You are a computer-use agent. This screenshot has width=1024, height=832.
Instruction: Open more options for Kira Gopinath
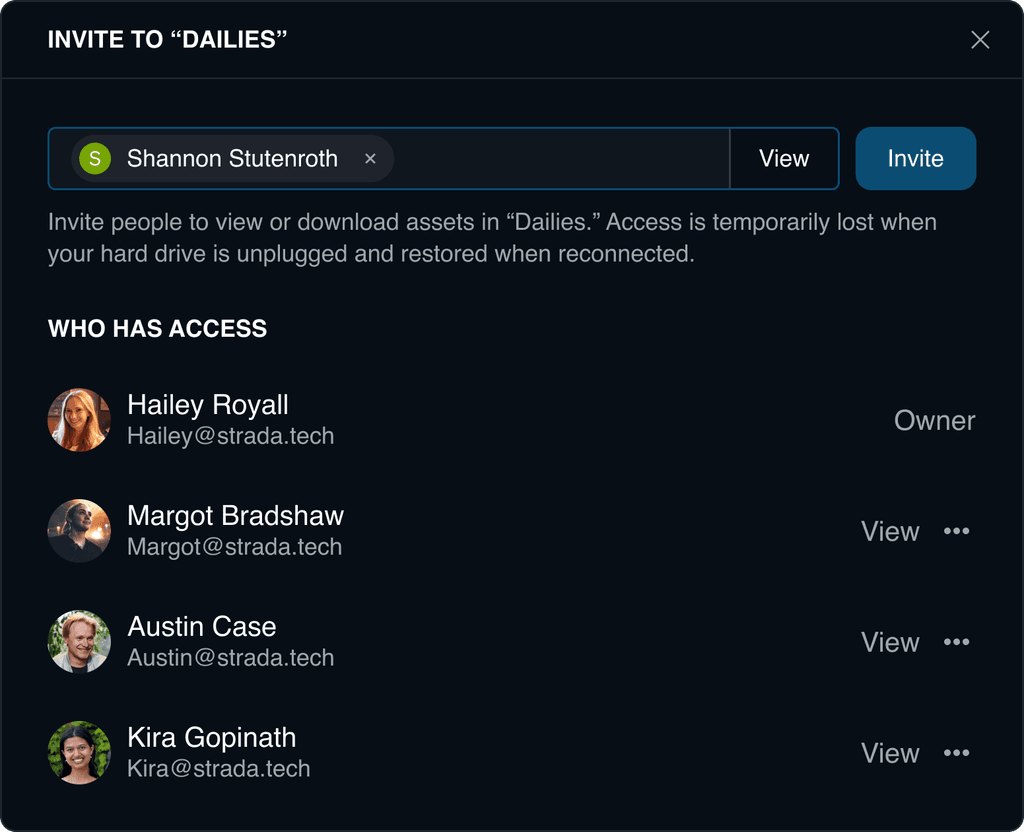(956, 753)
